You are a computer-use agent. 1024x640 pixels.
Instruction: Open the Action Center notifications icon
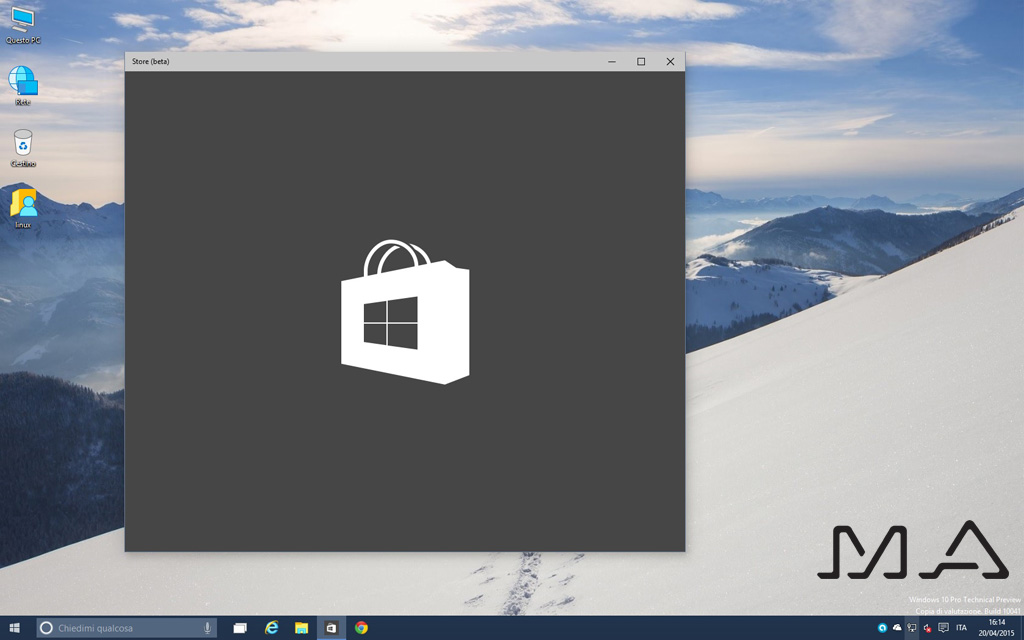coord(943,628)
